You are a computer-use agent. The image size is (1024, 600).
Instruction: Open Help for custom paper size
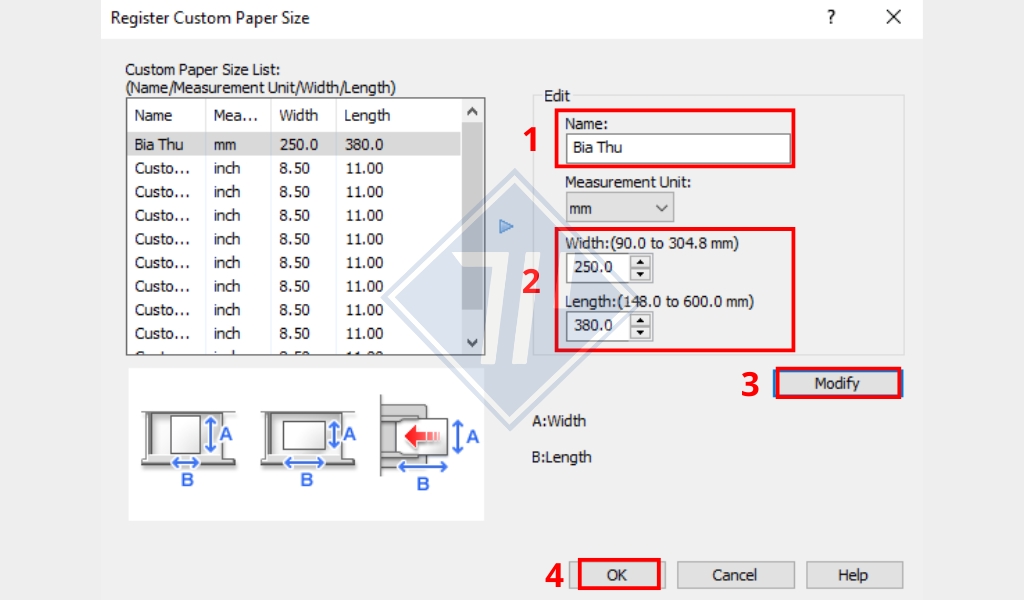854,575
